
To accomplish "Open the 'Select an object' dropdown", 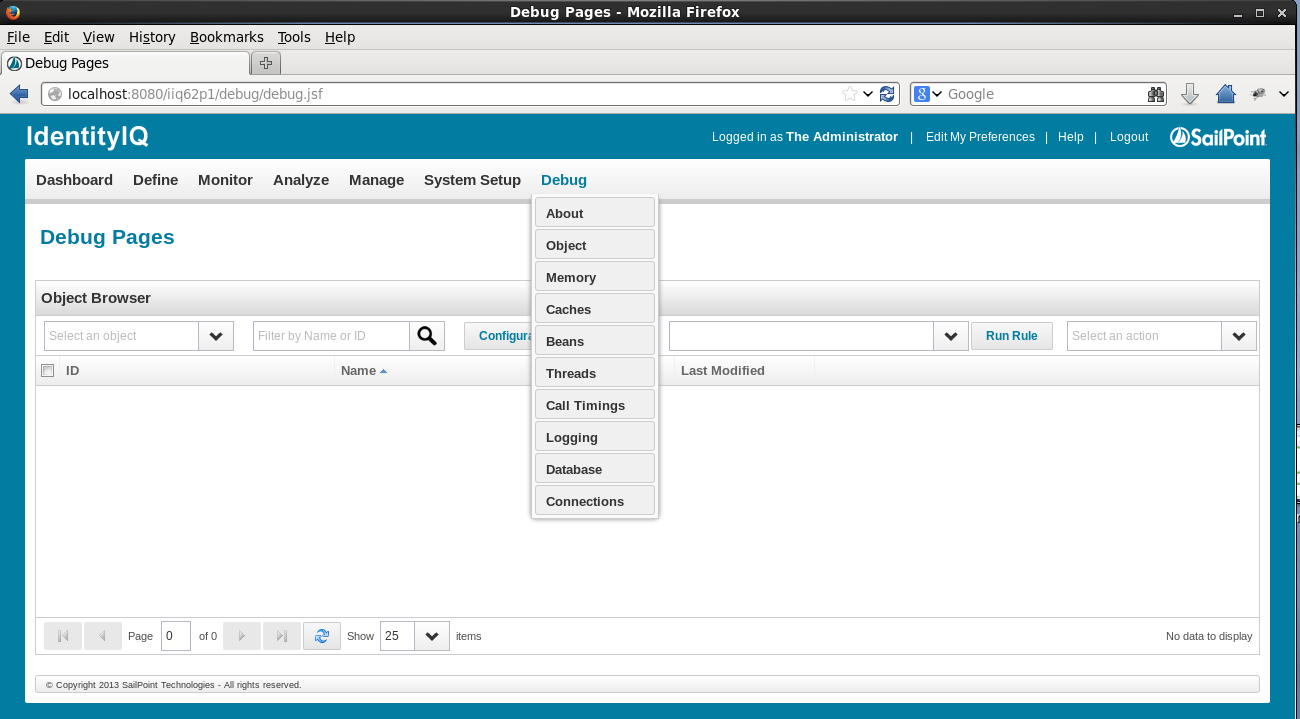I will [215, 335].
